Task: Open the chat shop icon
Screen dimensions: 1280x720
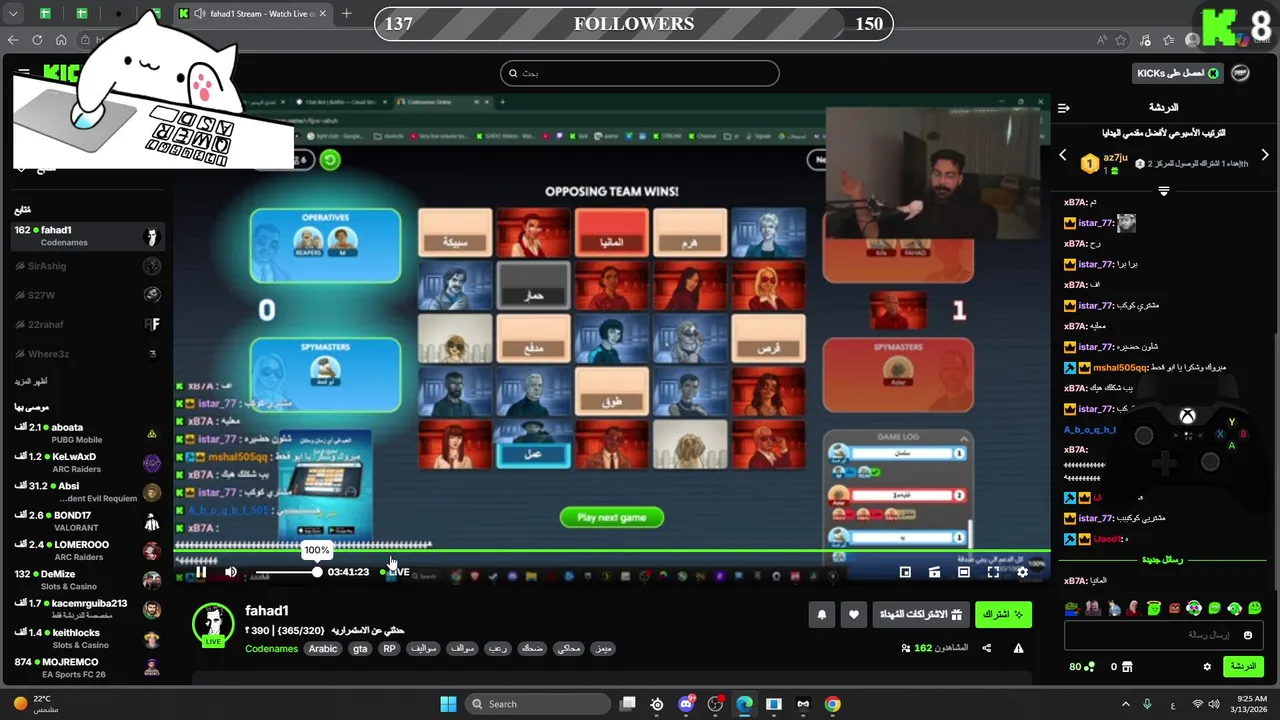Action: point(1127,667)
